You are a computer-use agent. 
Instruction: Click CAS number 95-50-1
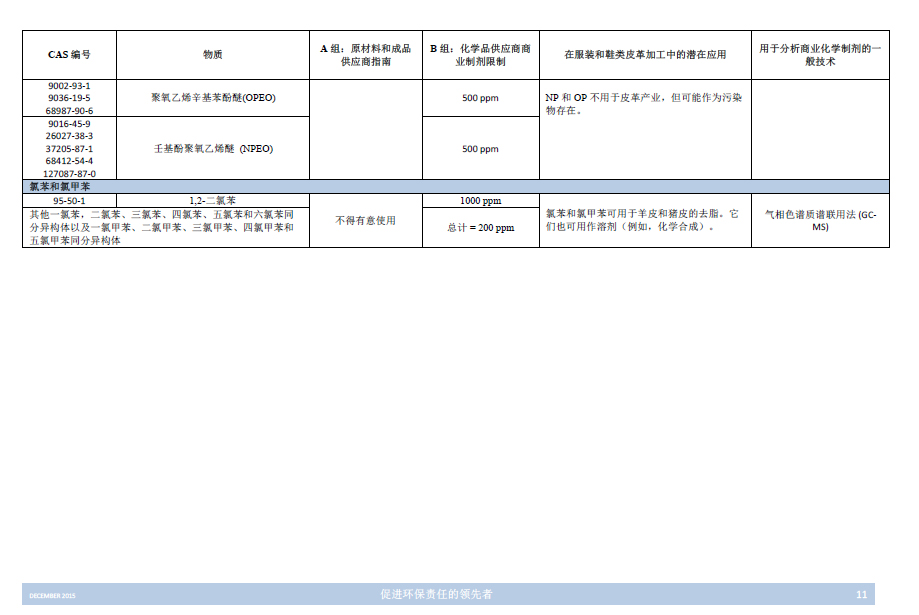(x=69, y=200)
